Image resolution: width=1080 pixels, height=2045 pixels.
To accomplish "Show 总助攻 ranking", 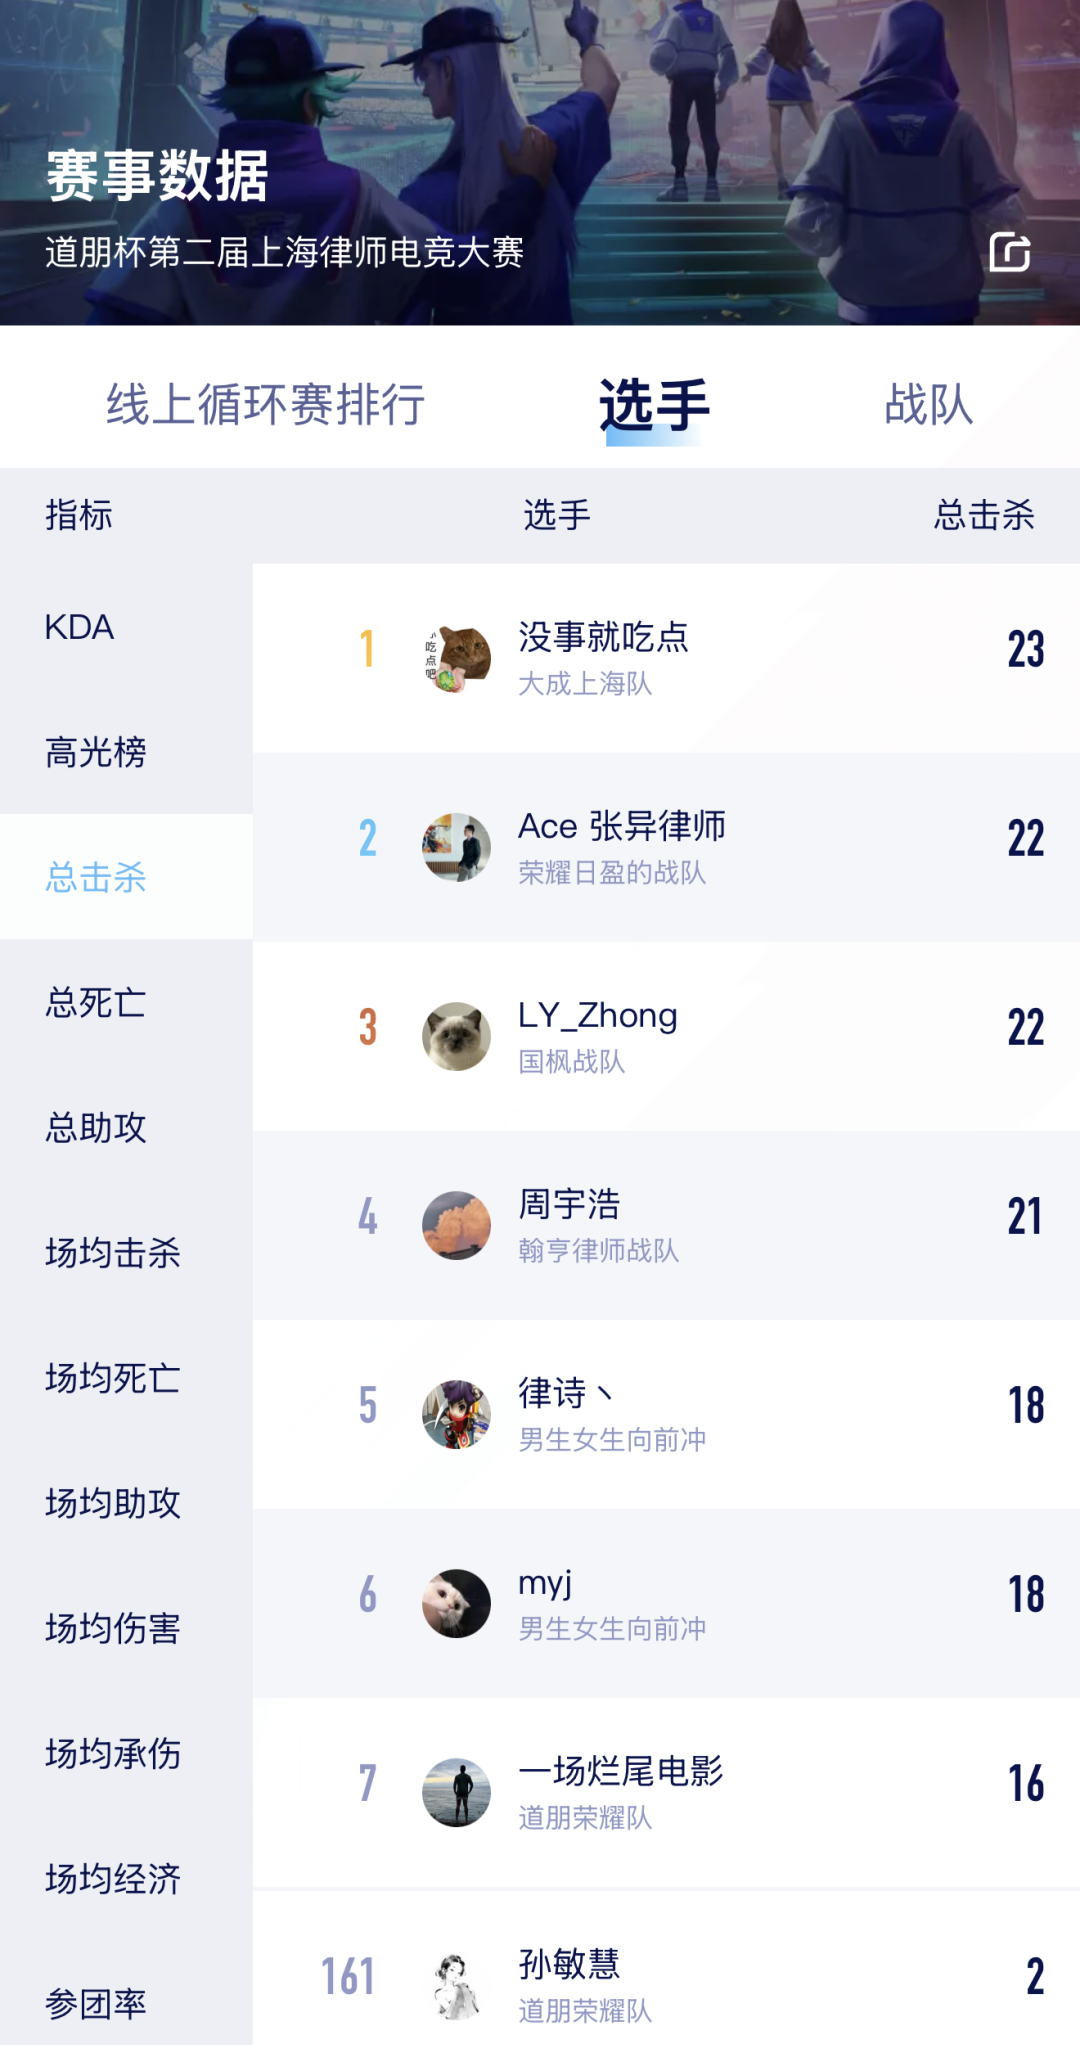I will coord(96,1128).
